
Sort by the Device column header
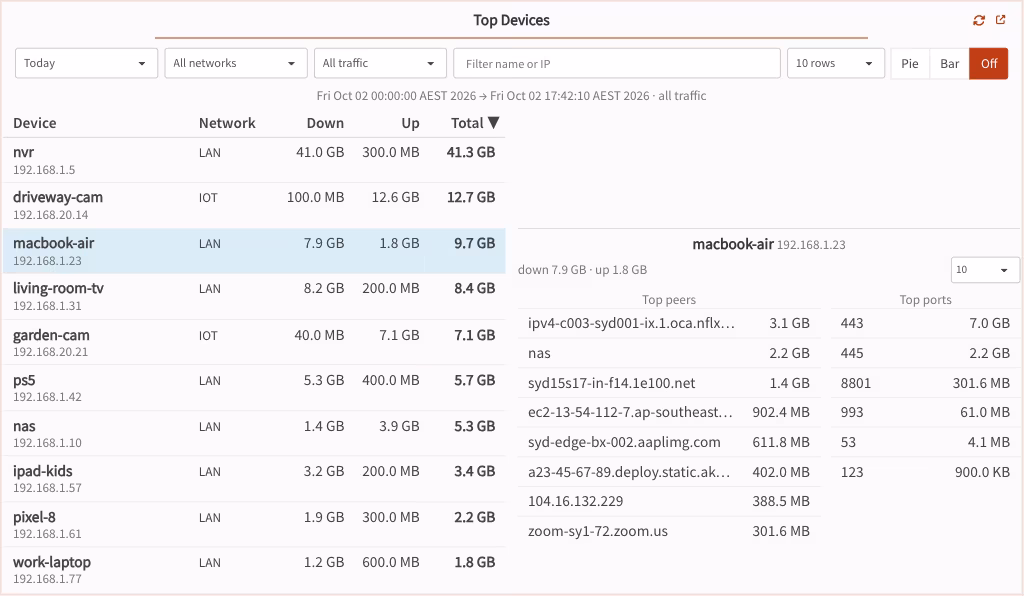tap(35, 123)
